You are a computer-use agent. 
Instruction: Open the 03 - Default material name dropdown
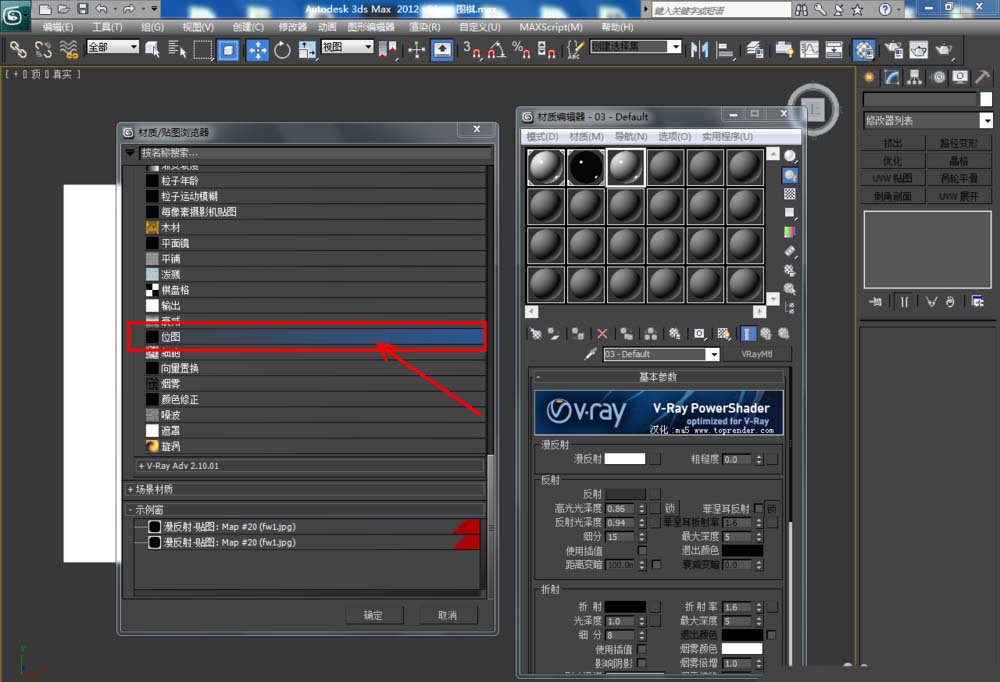[x=661, y=354]
